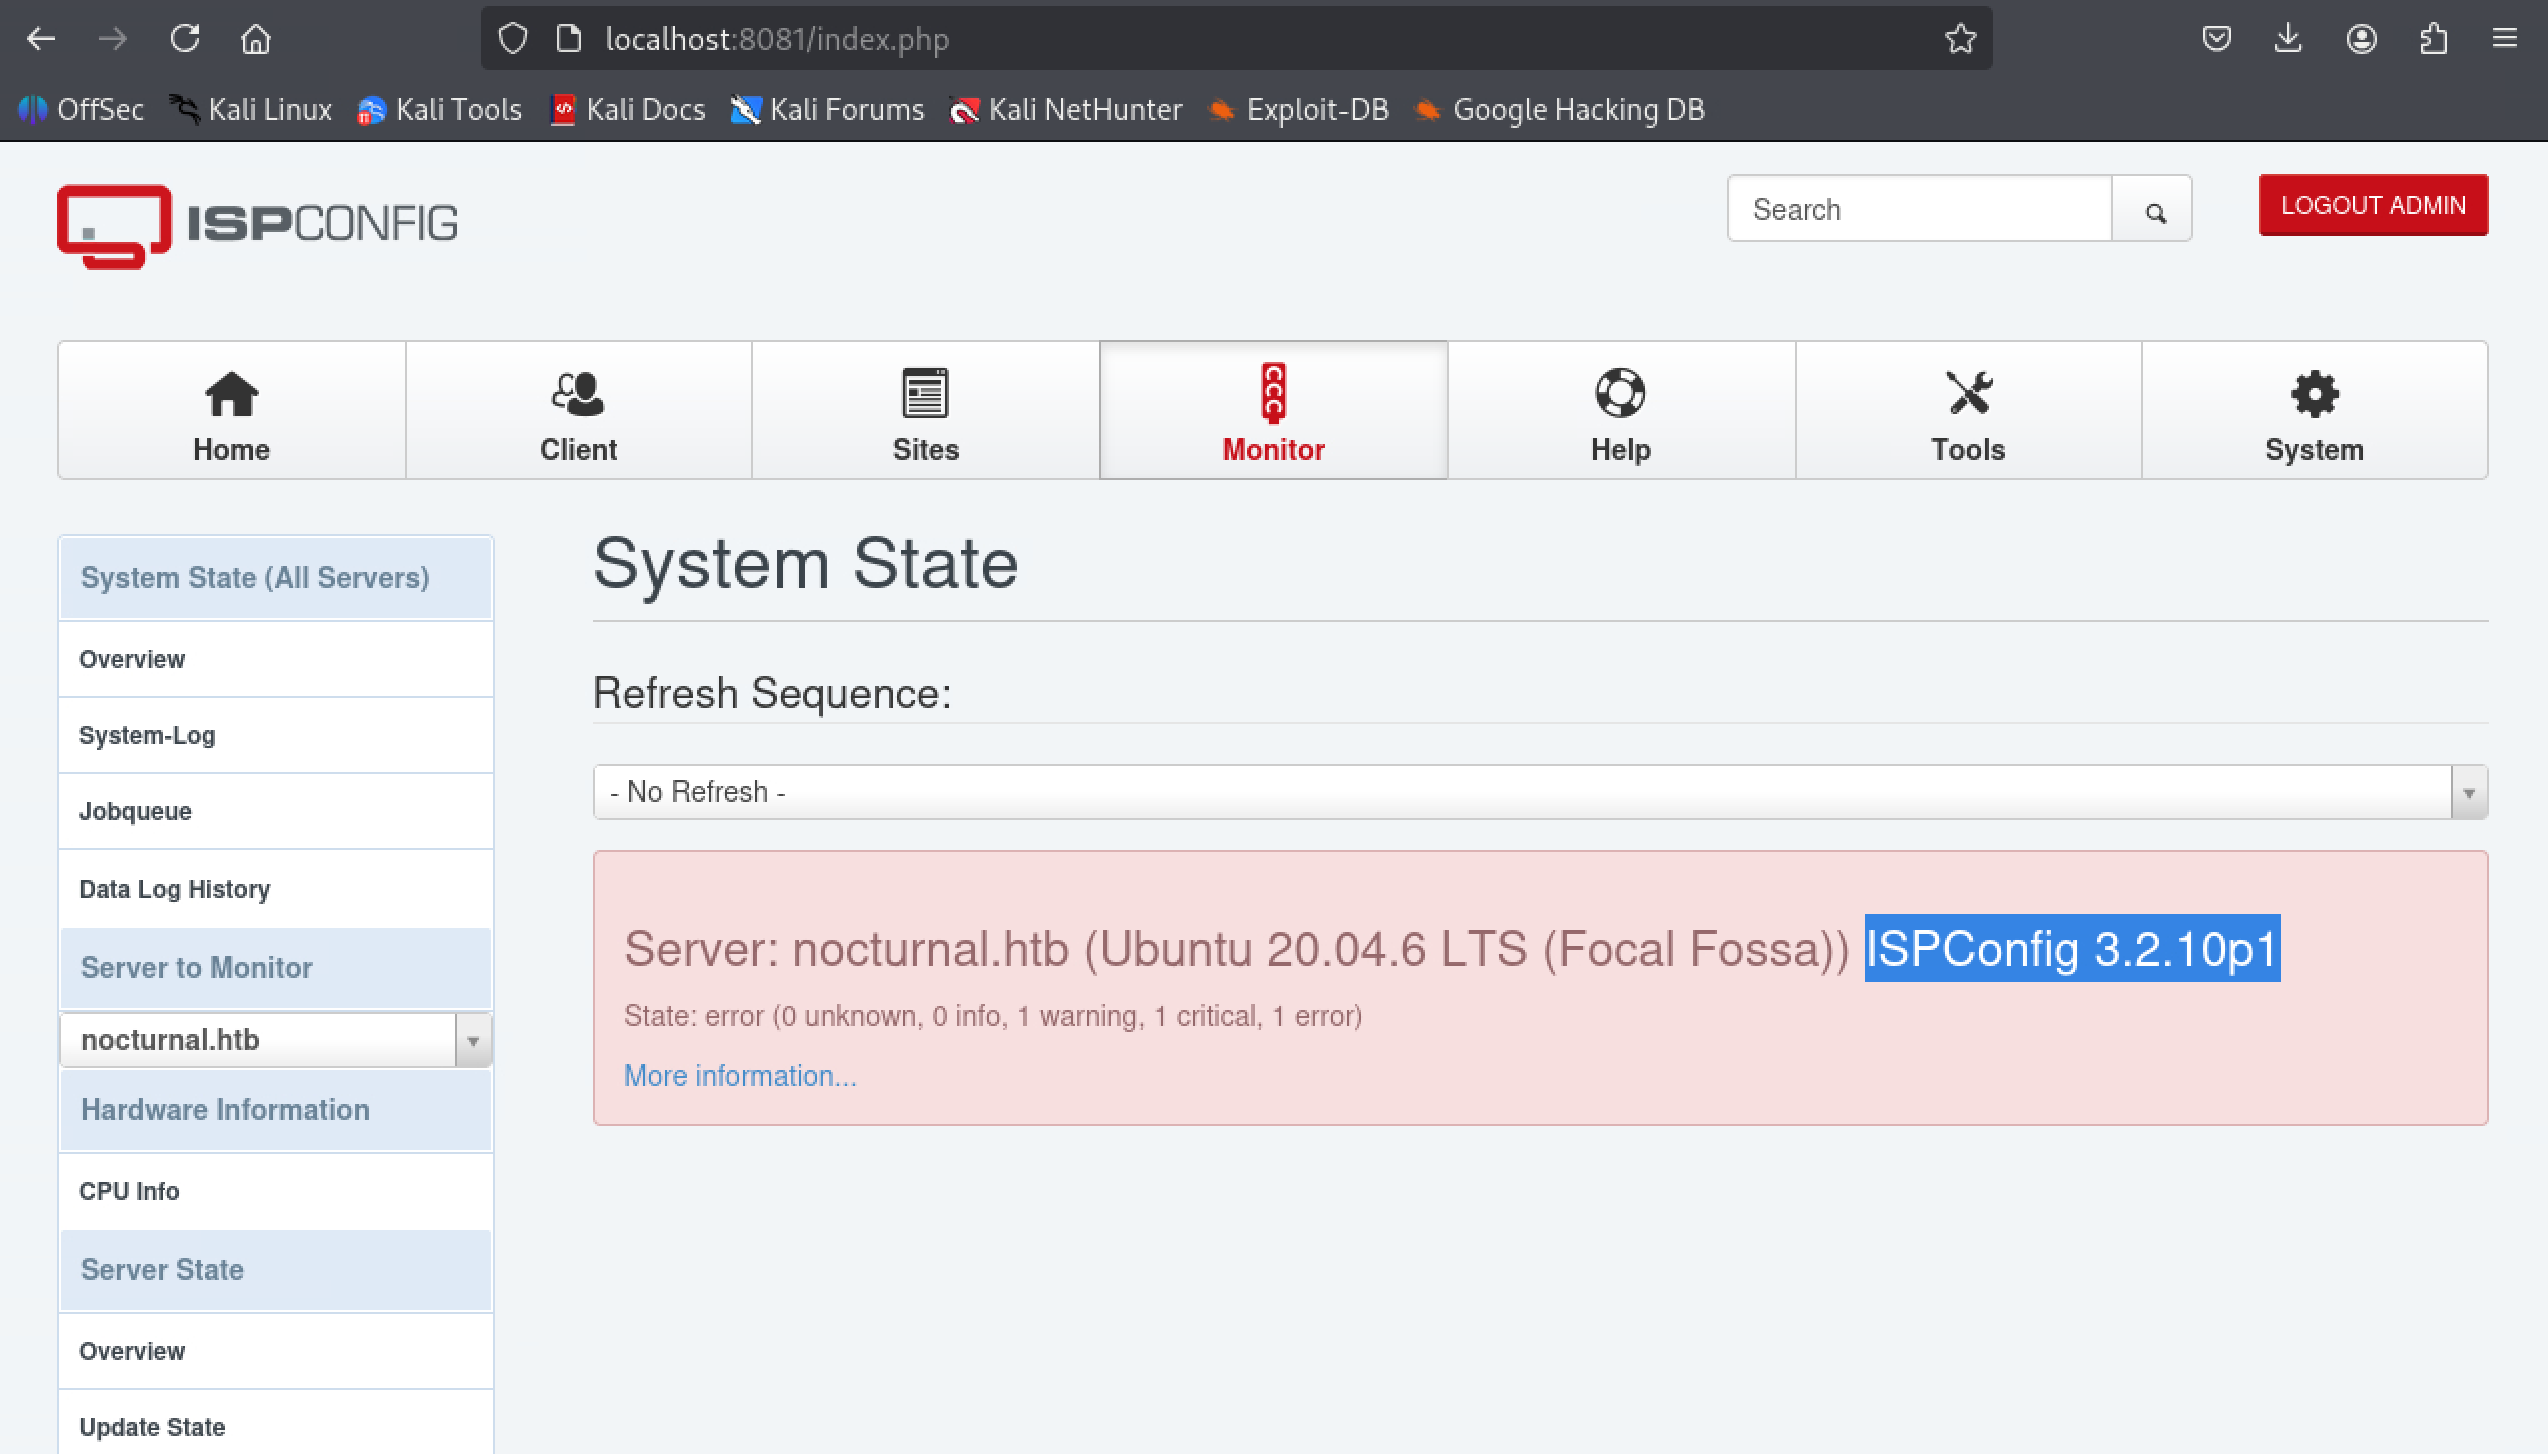Open the Kali Docs bookmark
Viewport: 2548px width, 1454px height.
[x=628, y=109]
